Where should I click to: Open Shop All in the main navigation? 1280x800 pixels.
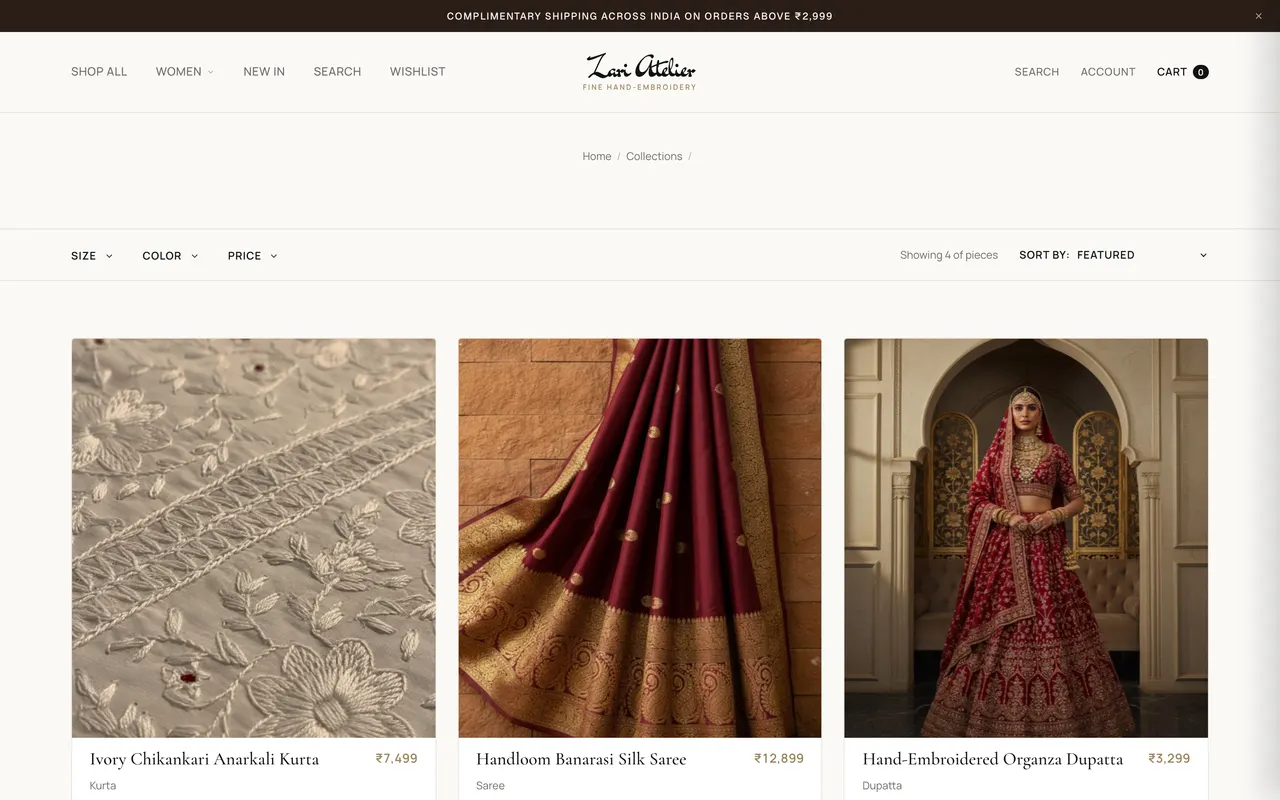click(x=99, y=72)
